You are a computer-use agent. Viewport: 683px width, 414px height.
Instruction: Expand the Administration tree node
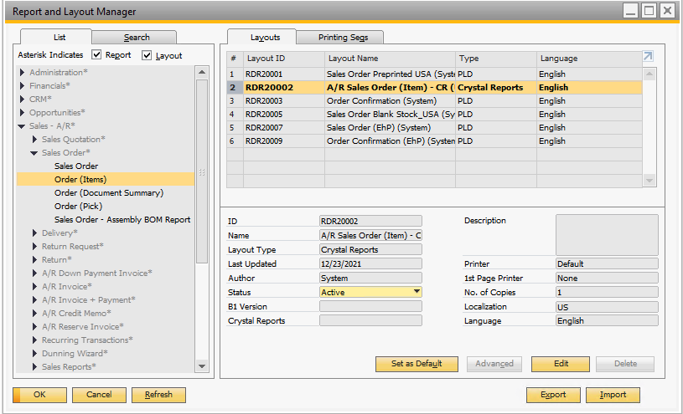pyautogui.click(x=22, y=72)
